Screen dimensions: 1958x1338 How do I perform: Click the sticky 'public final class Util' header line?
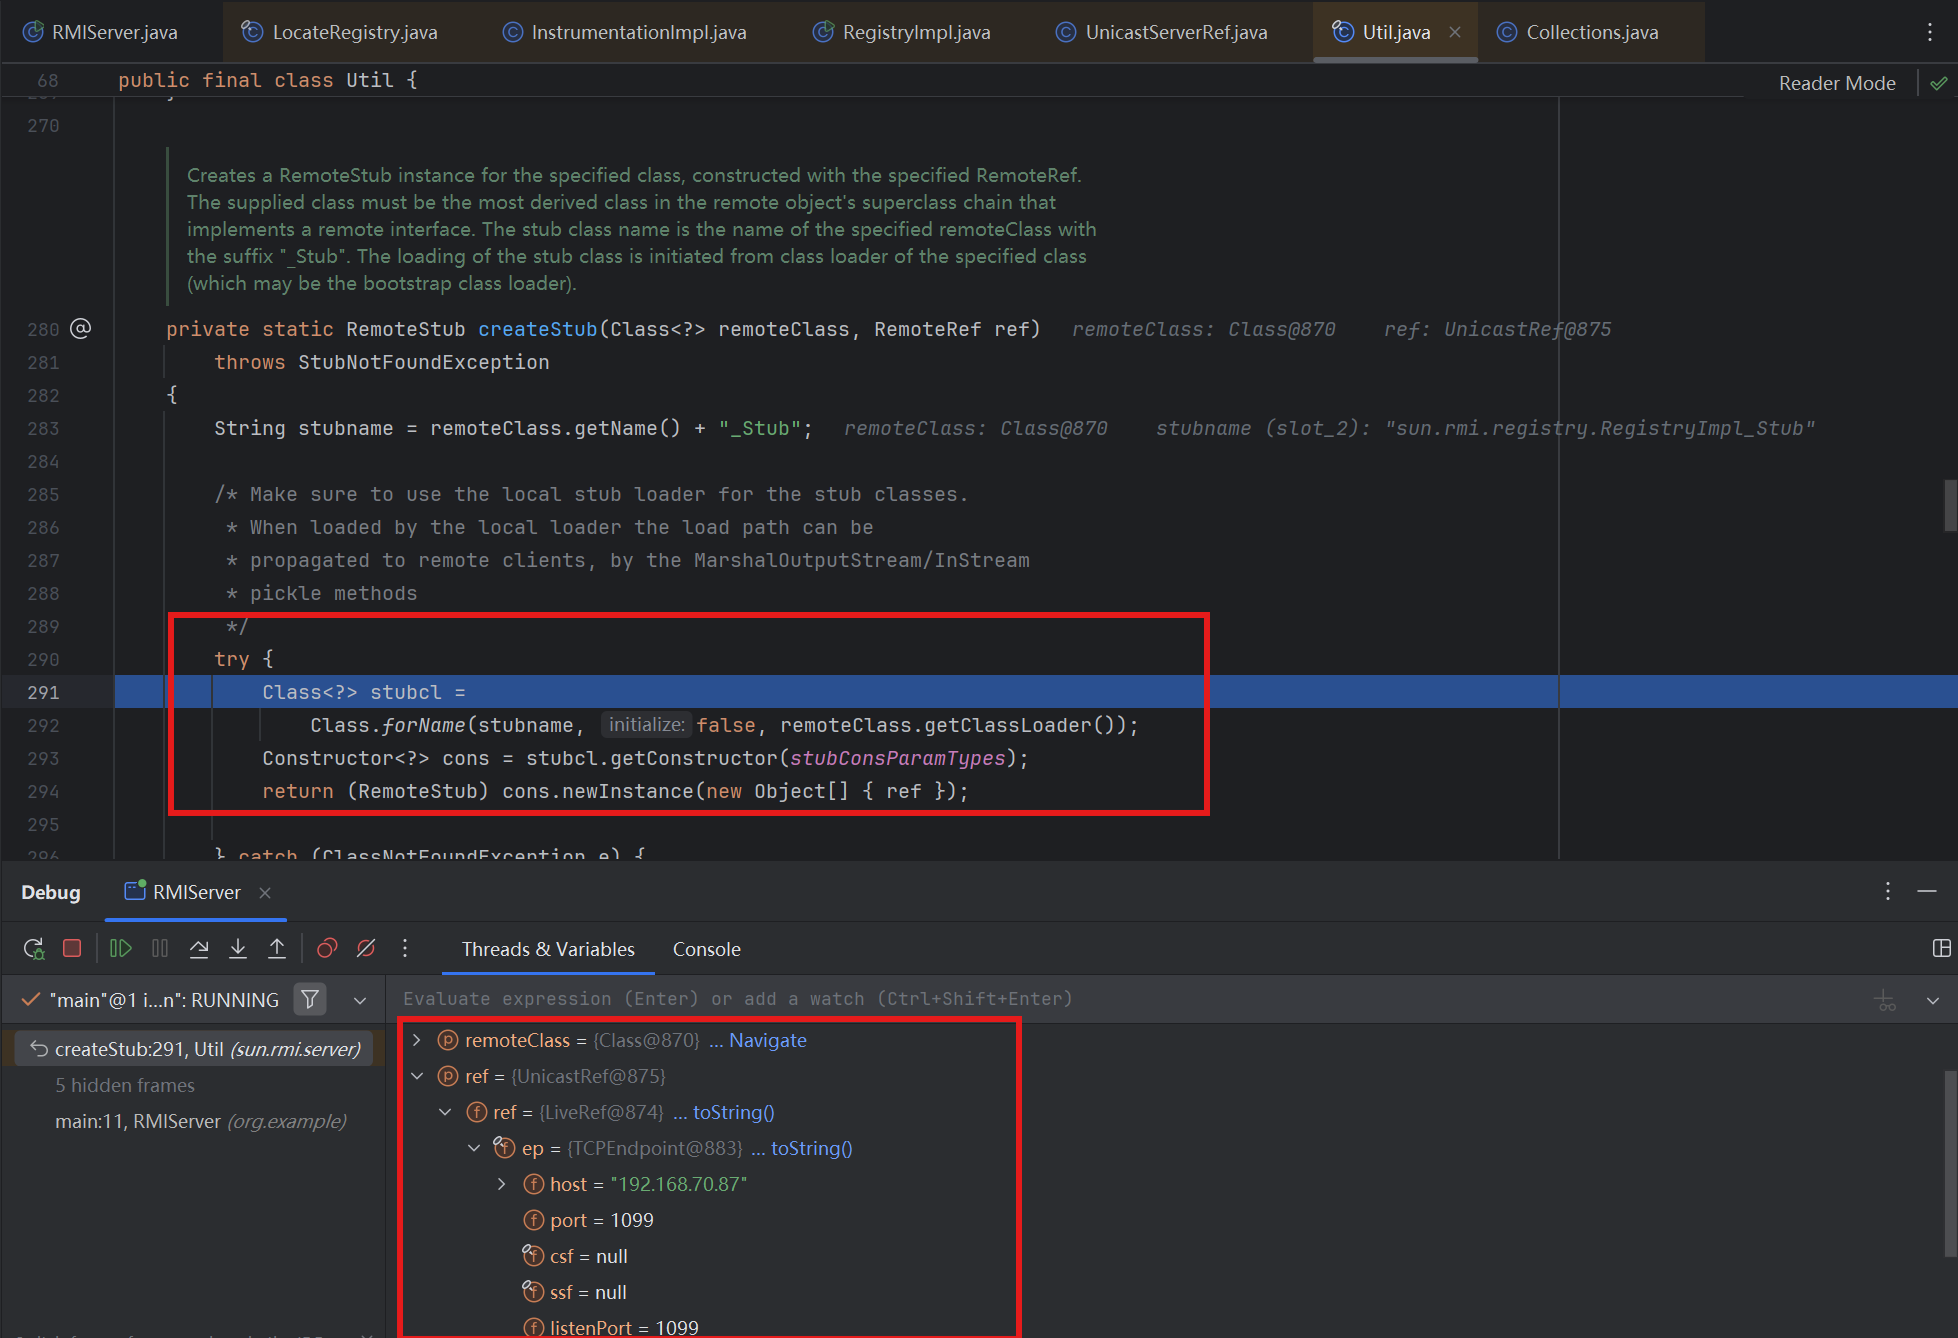click(267, 80)
